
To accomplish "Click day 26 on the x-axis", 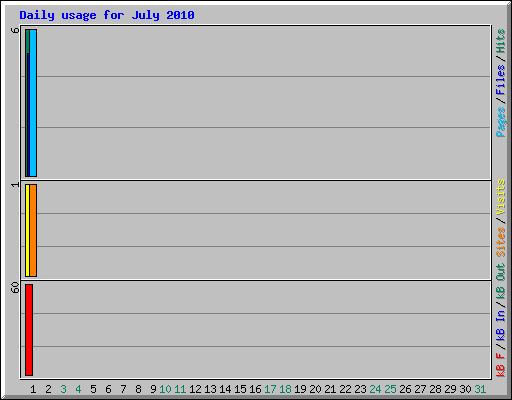I will click(405, 389).
